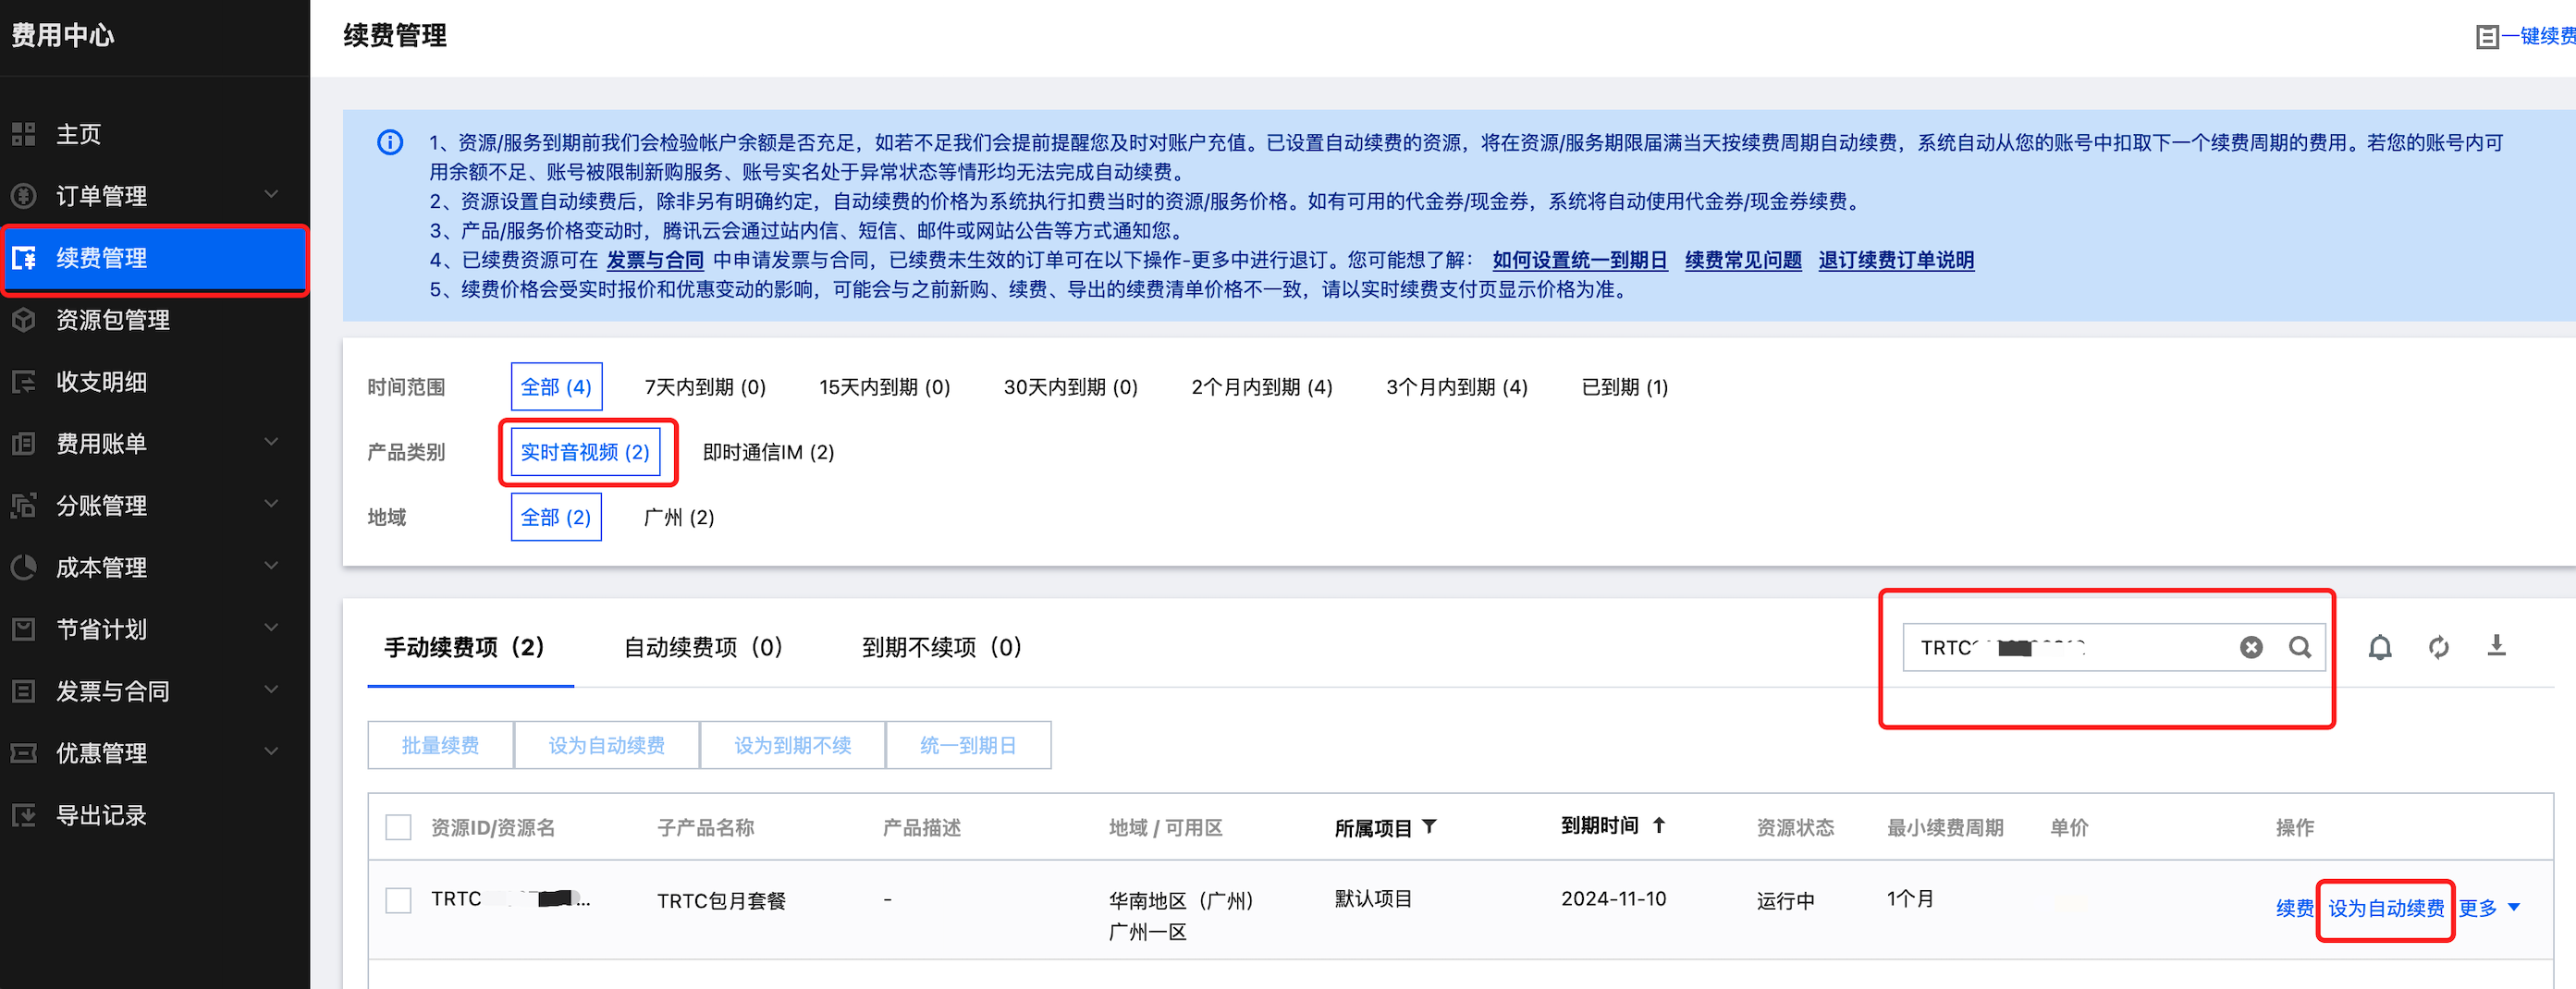Sort by 到期时间 arrow icon
This screenshot has width=2576, height=989.
[x=1659, y=825]
